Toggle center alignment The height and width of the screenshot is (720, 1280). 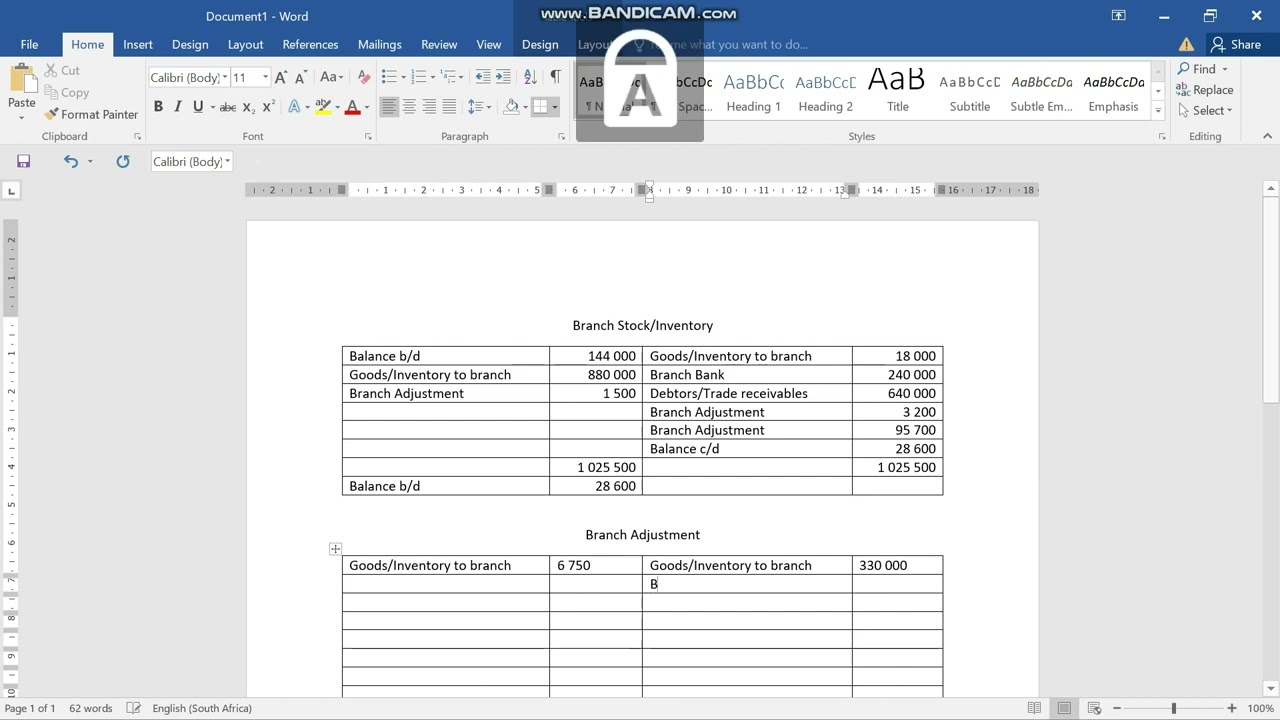click(409, 107)
